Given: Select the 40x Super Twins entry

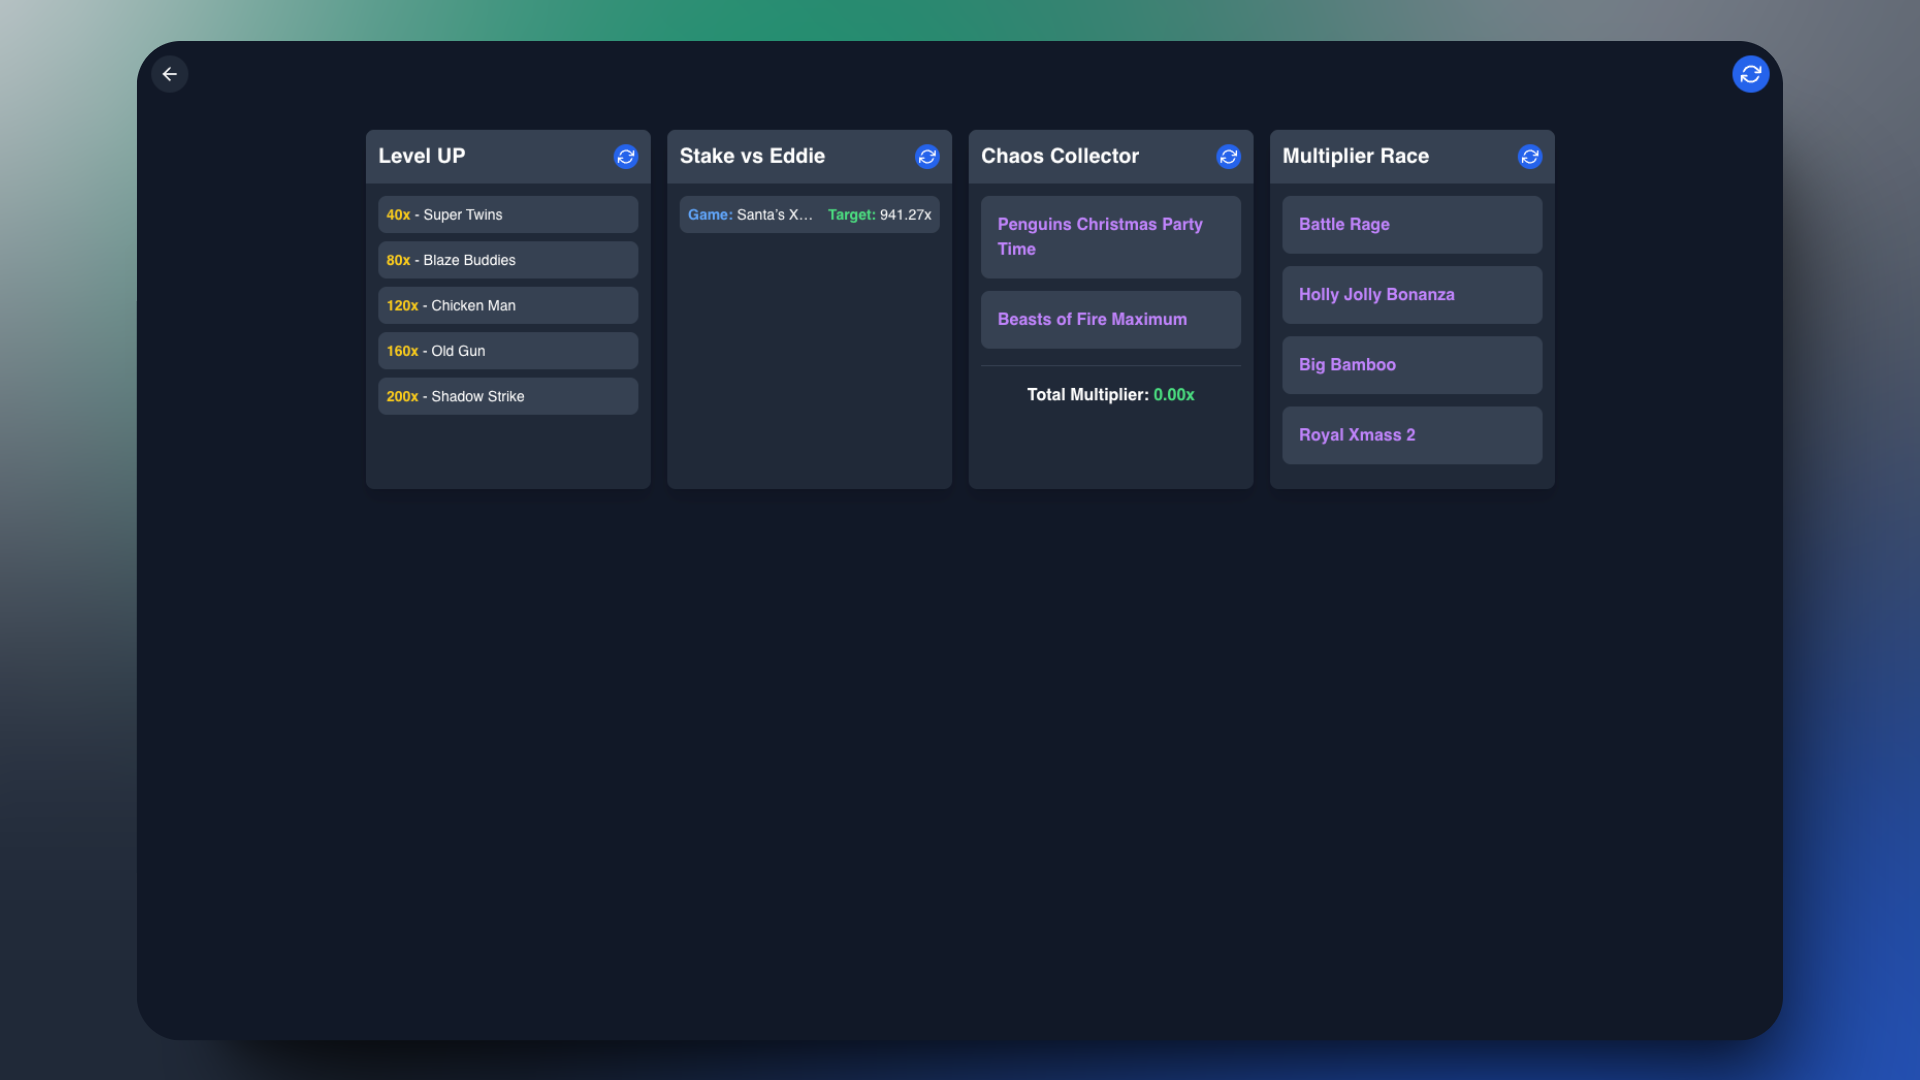Looking at the screenshot, I should coord(507,215).
